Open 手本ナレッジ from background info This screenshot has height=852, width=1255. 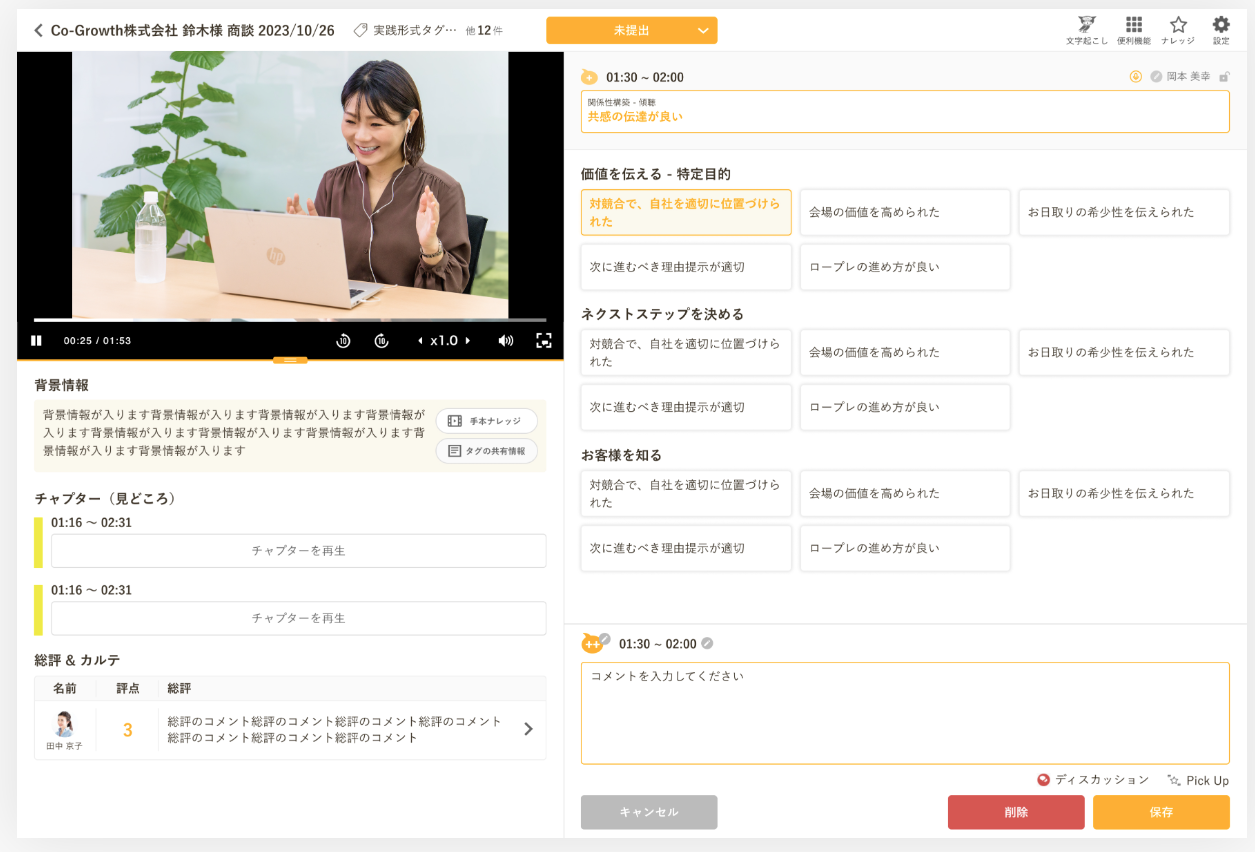tap(486, 421)
